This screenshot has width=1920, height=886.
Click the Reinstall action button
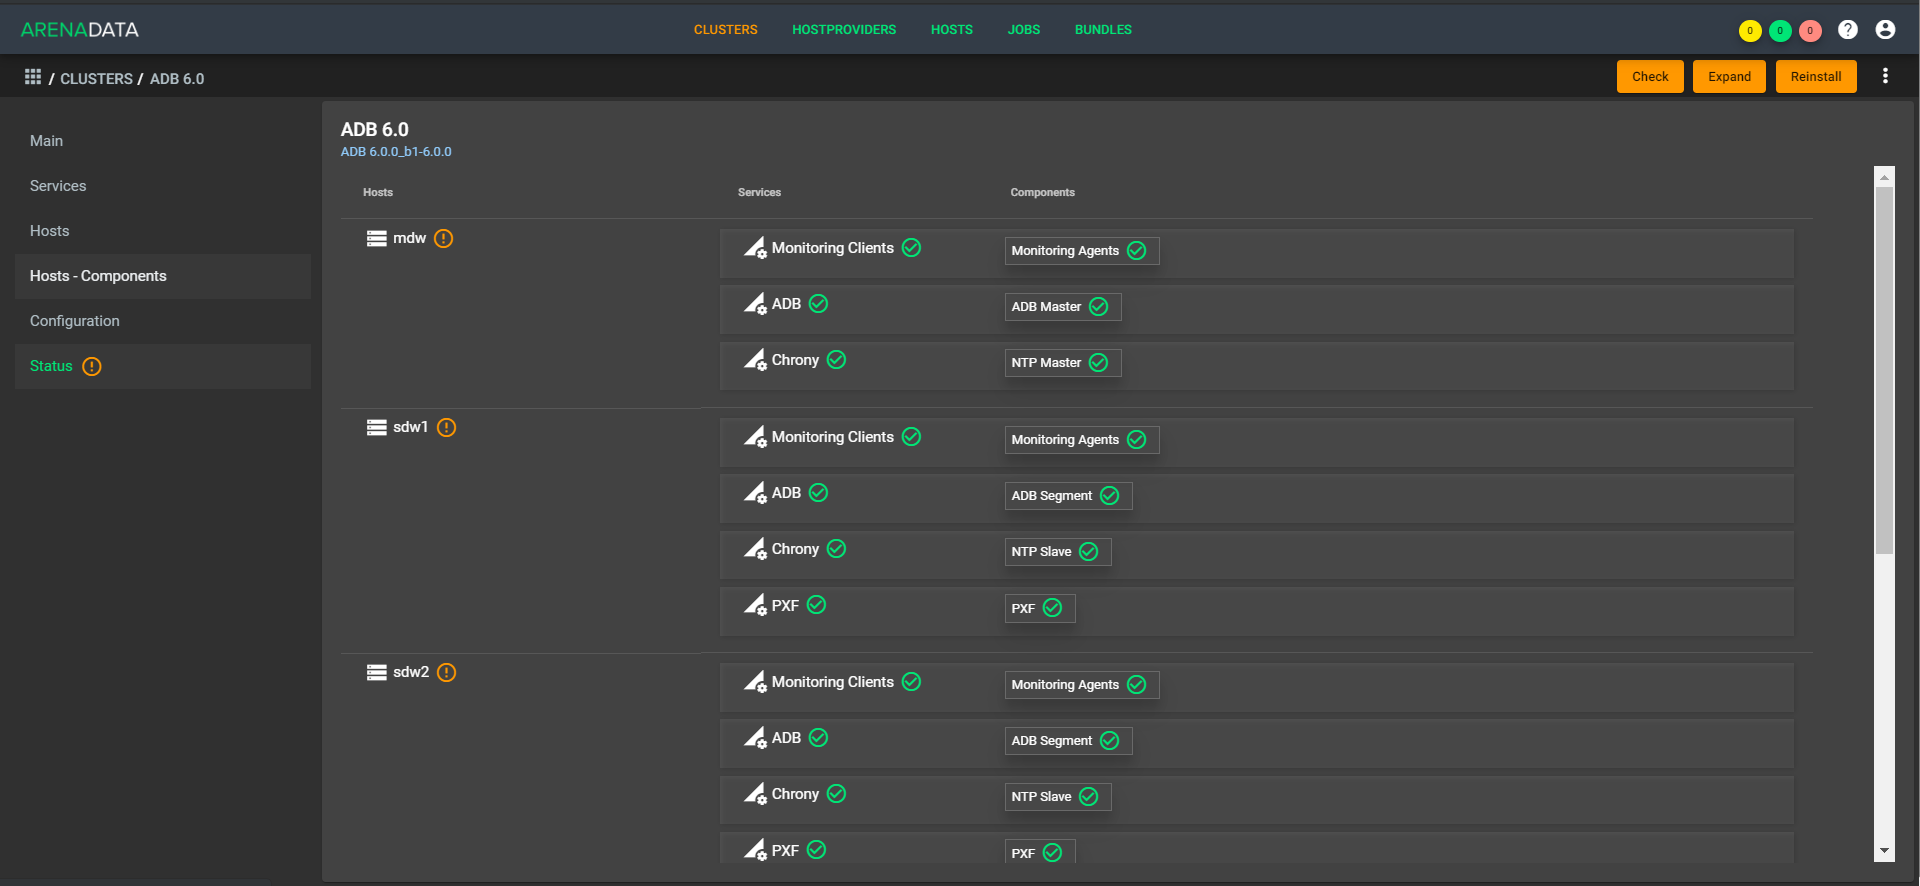(x=1816, y=77)
